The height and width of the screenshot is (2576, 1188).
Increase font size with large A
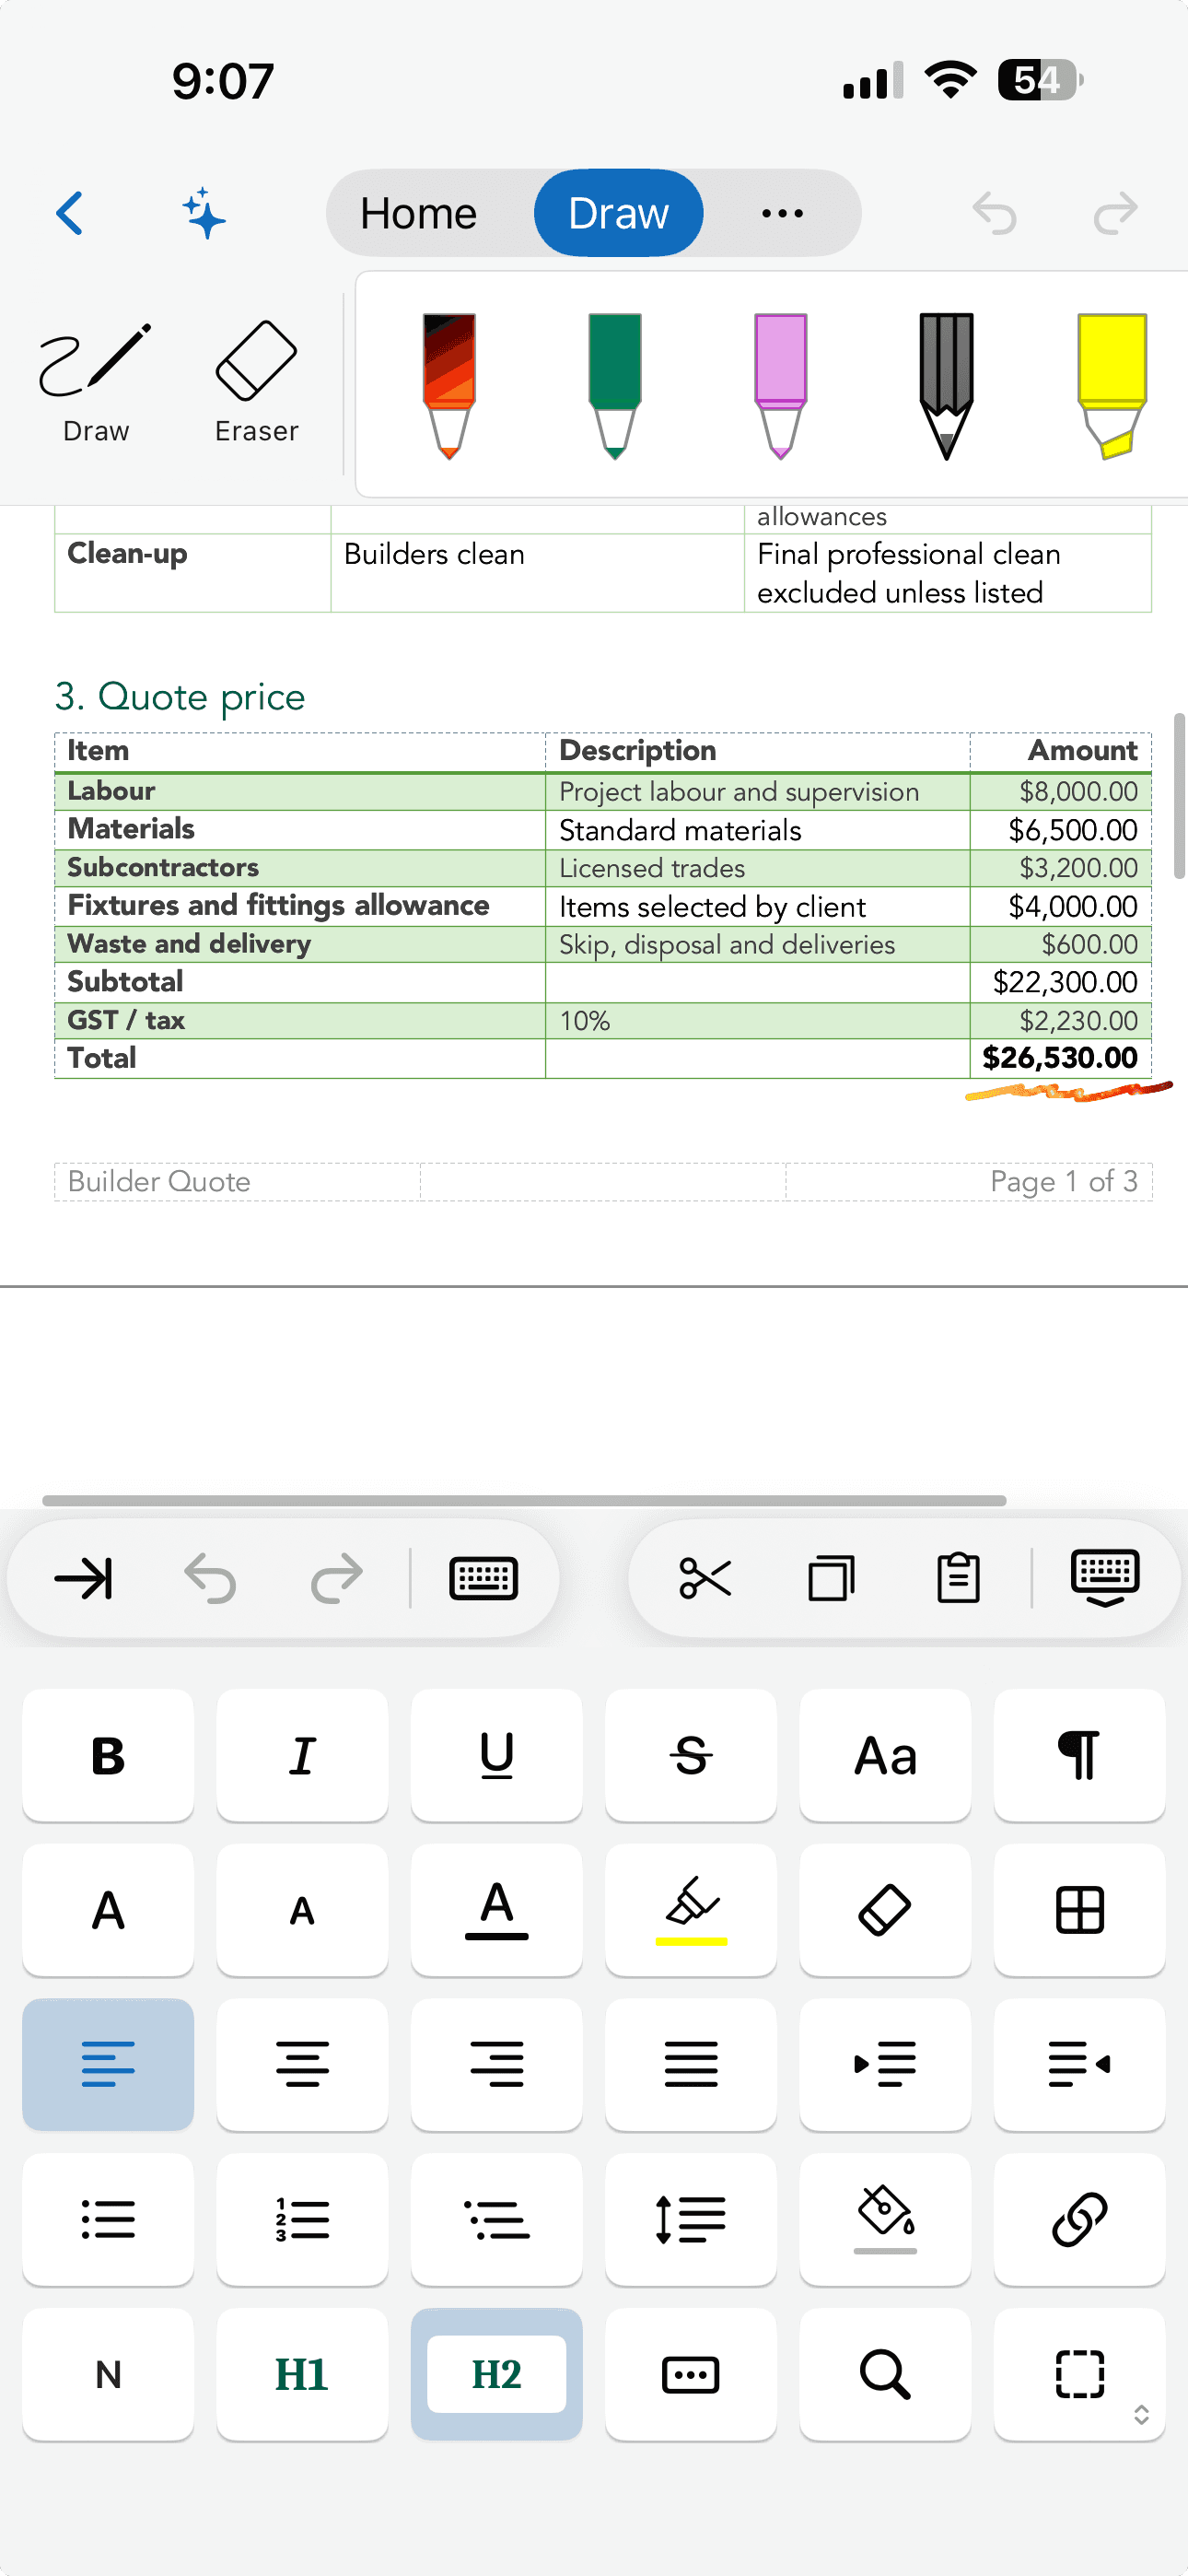pyautogui.click(x=108, y=1911)
